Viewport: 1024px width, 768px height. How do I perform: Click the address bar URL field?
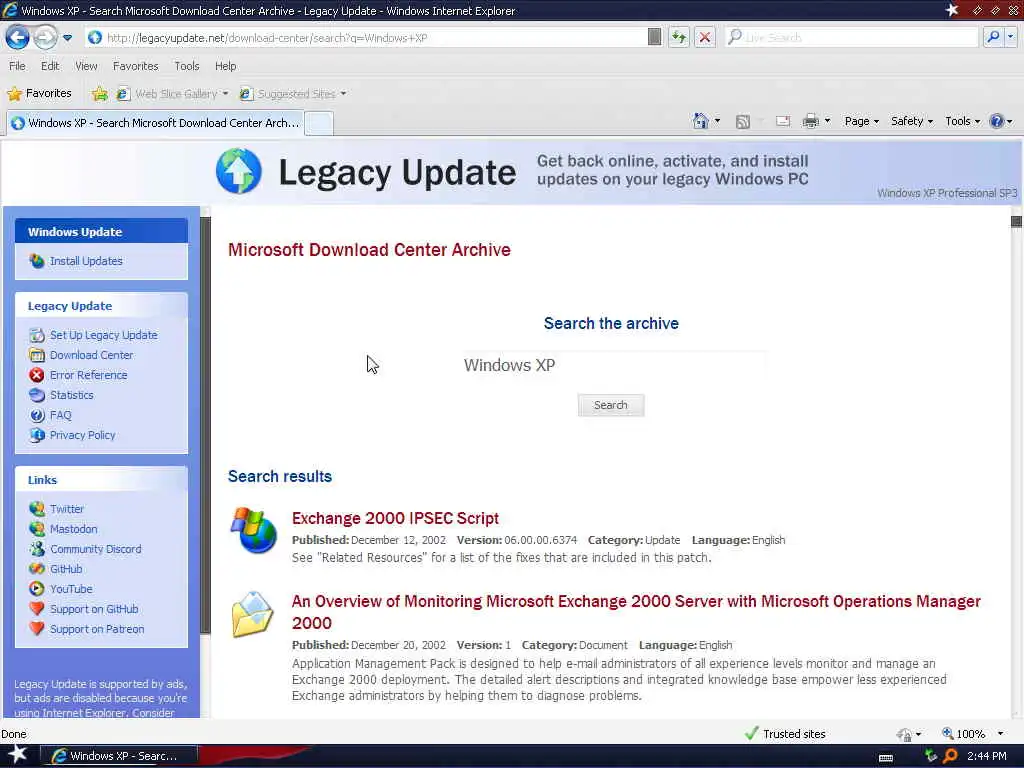click(366, 38)
